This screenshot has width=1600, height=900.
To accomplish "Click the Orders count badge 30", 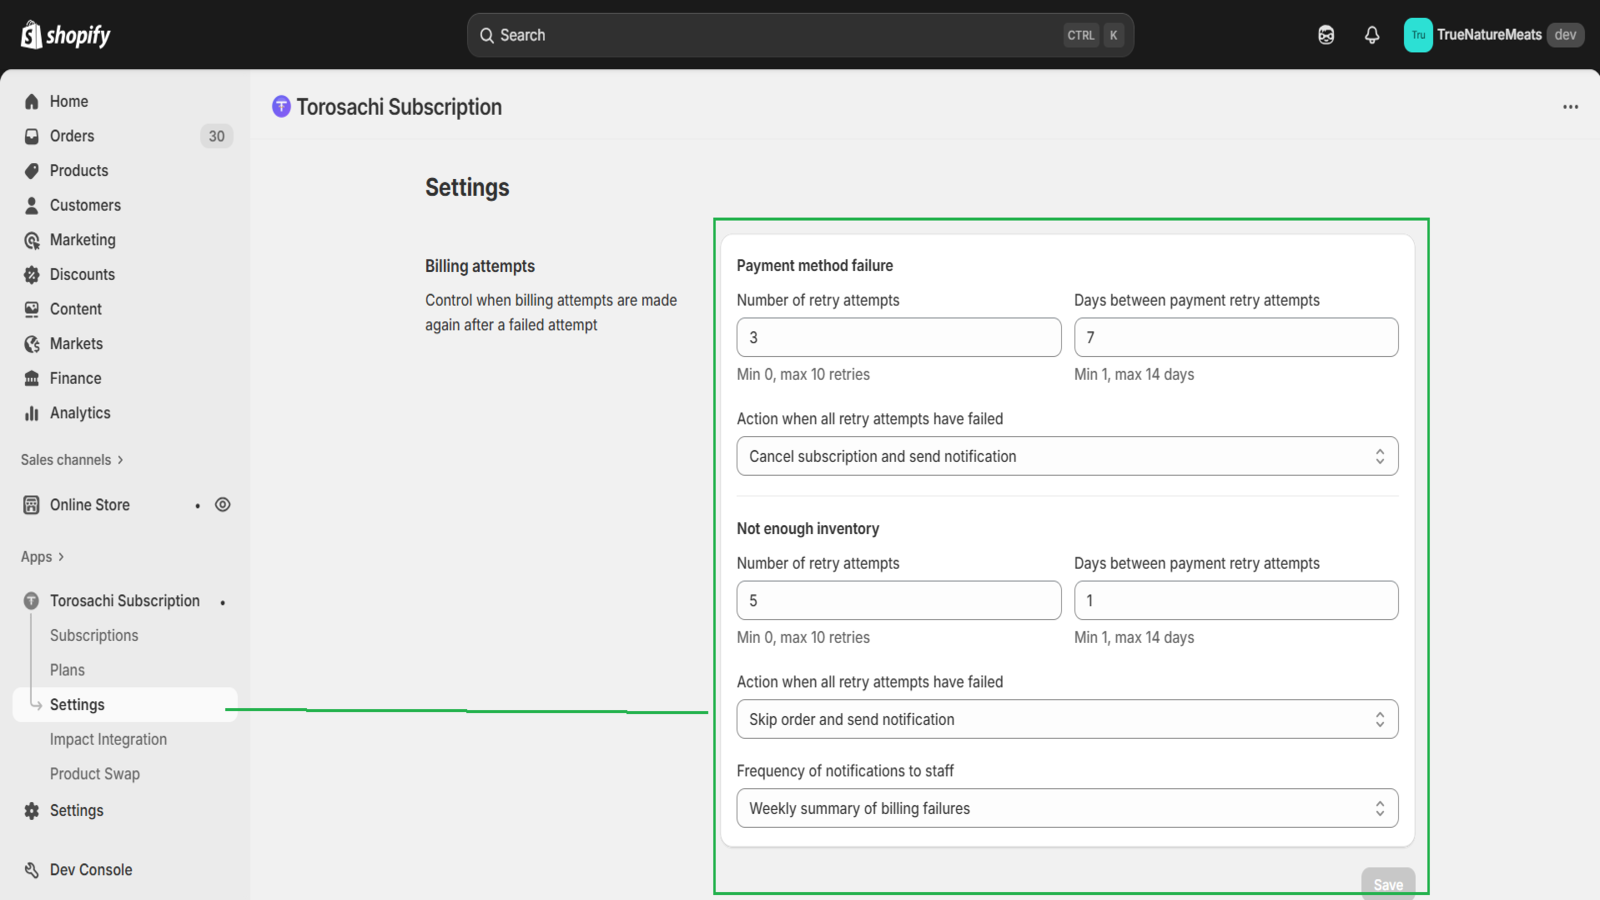I will tap(217, 136).
